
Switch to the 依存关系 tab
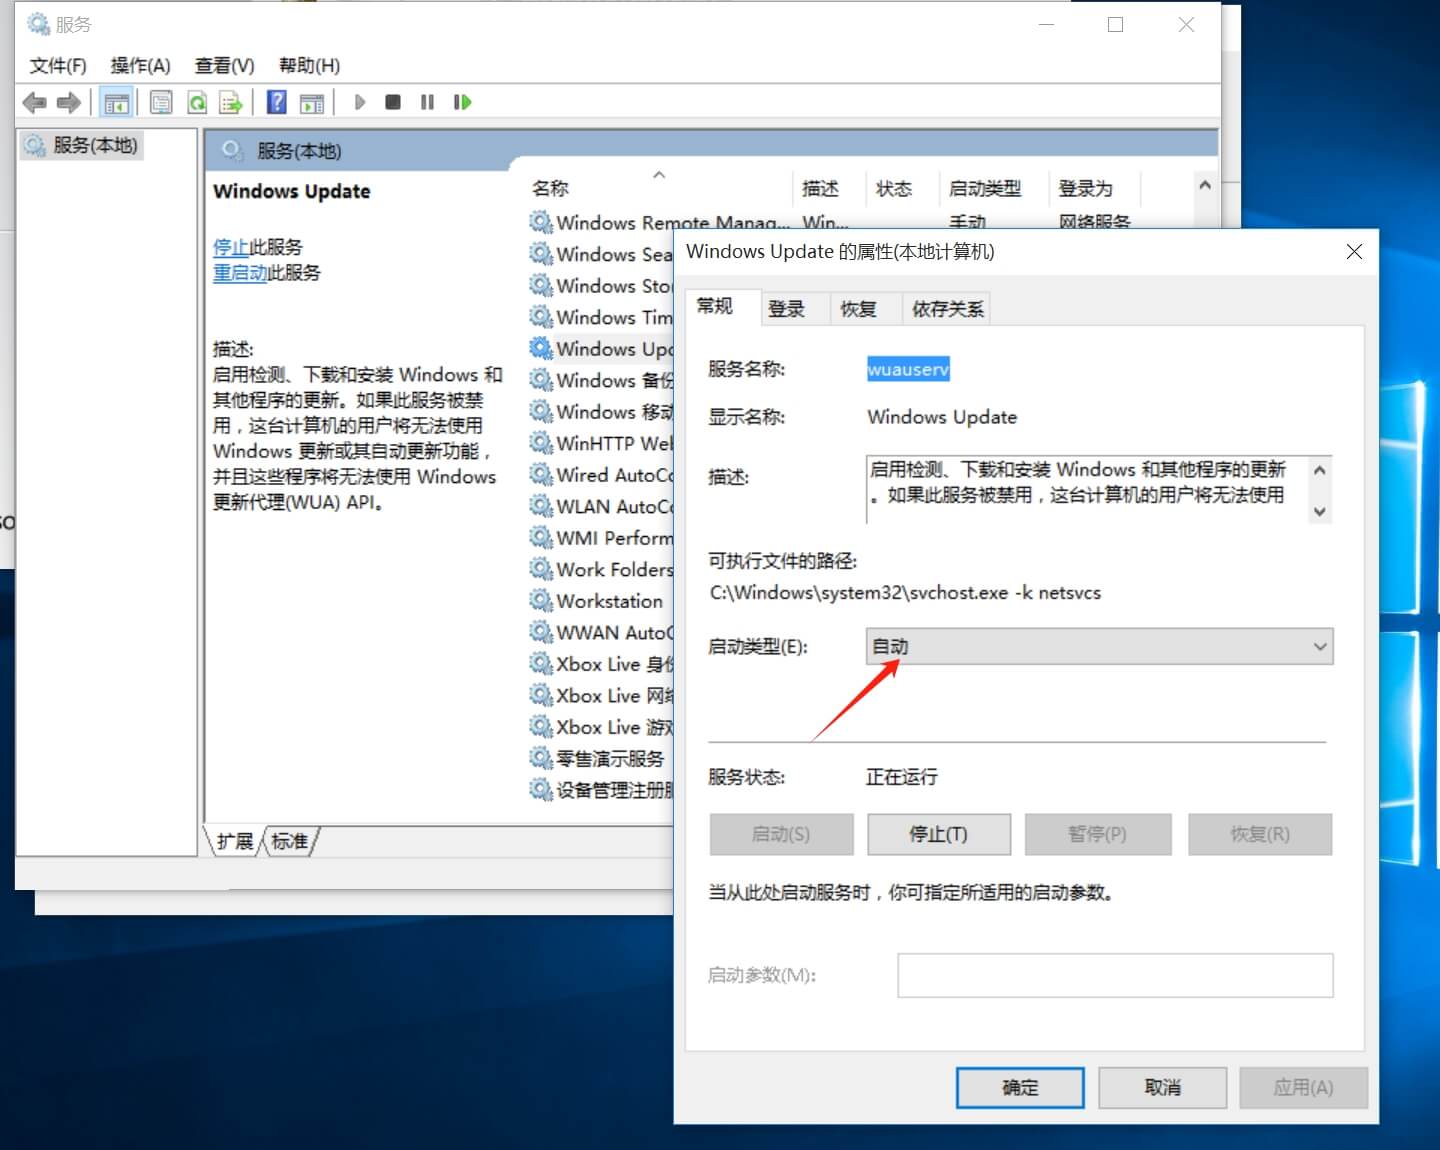pos(947,309)
